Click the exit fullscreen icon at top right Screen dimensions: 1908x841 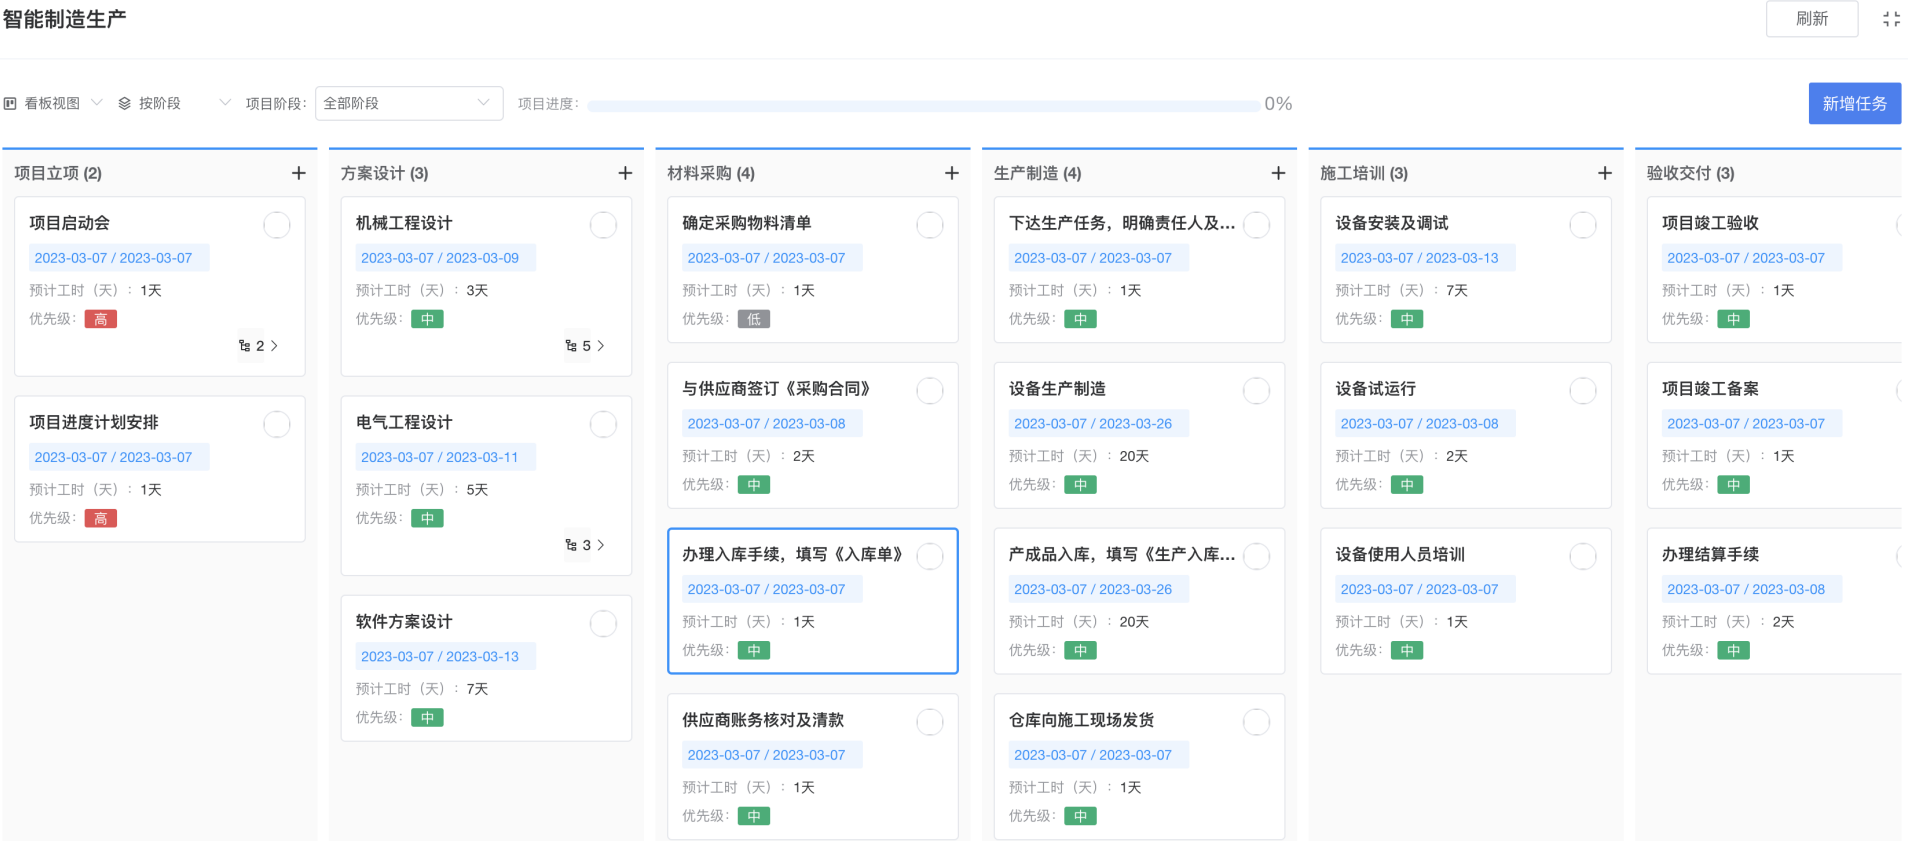1890,19
